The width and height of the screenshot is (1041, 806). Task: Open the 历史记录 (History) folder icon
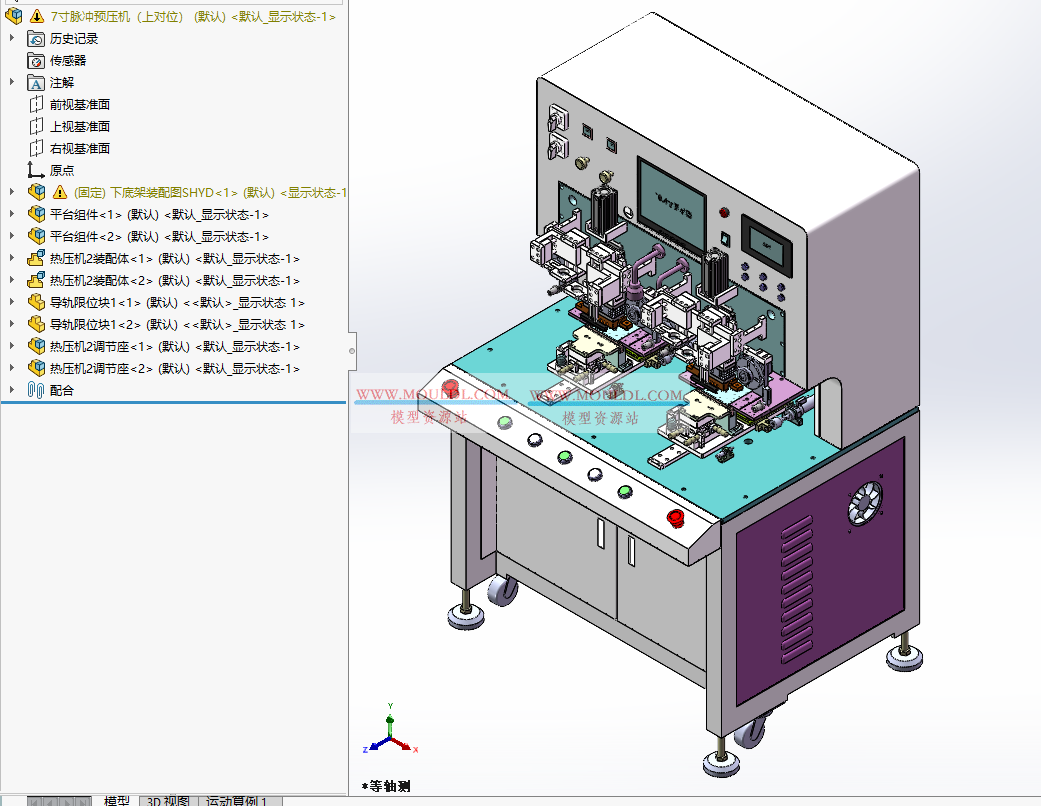[36, 39]
